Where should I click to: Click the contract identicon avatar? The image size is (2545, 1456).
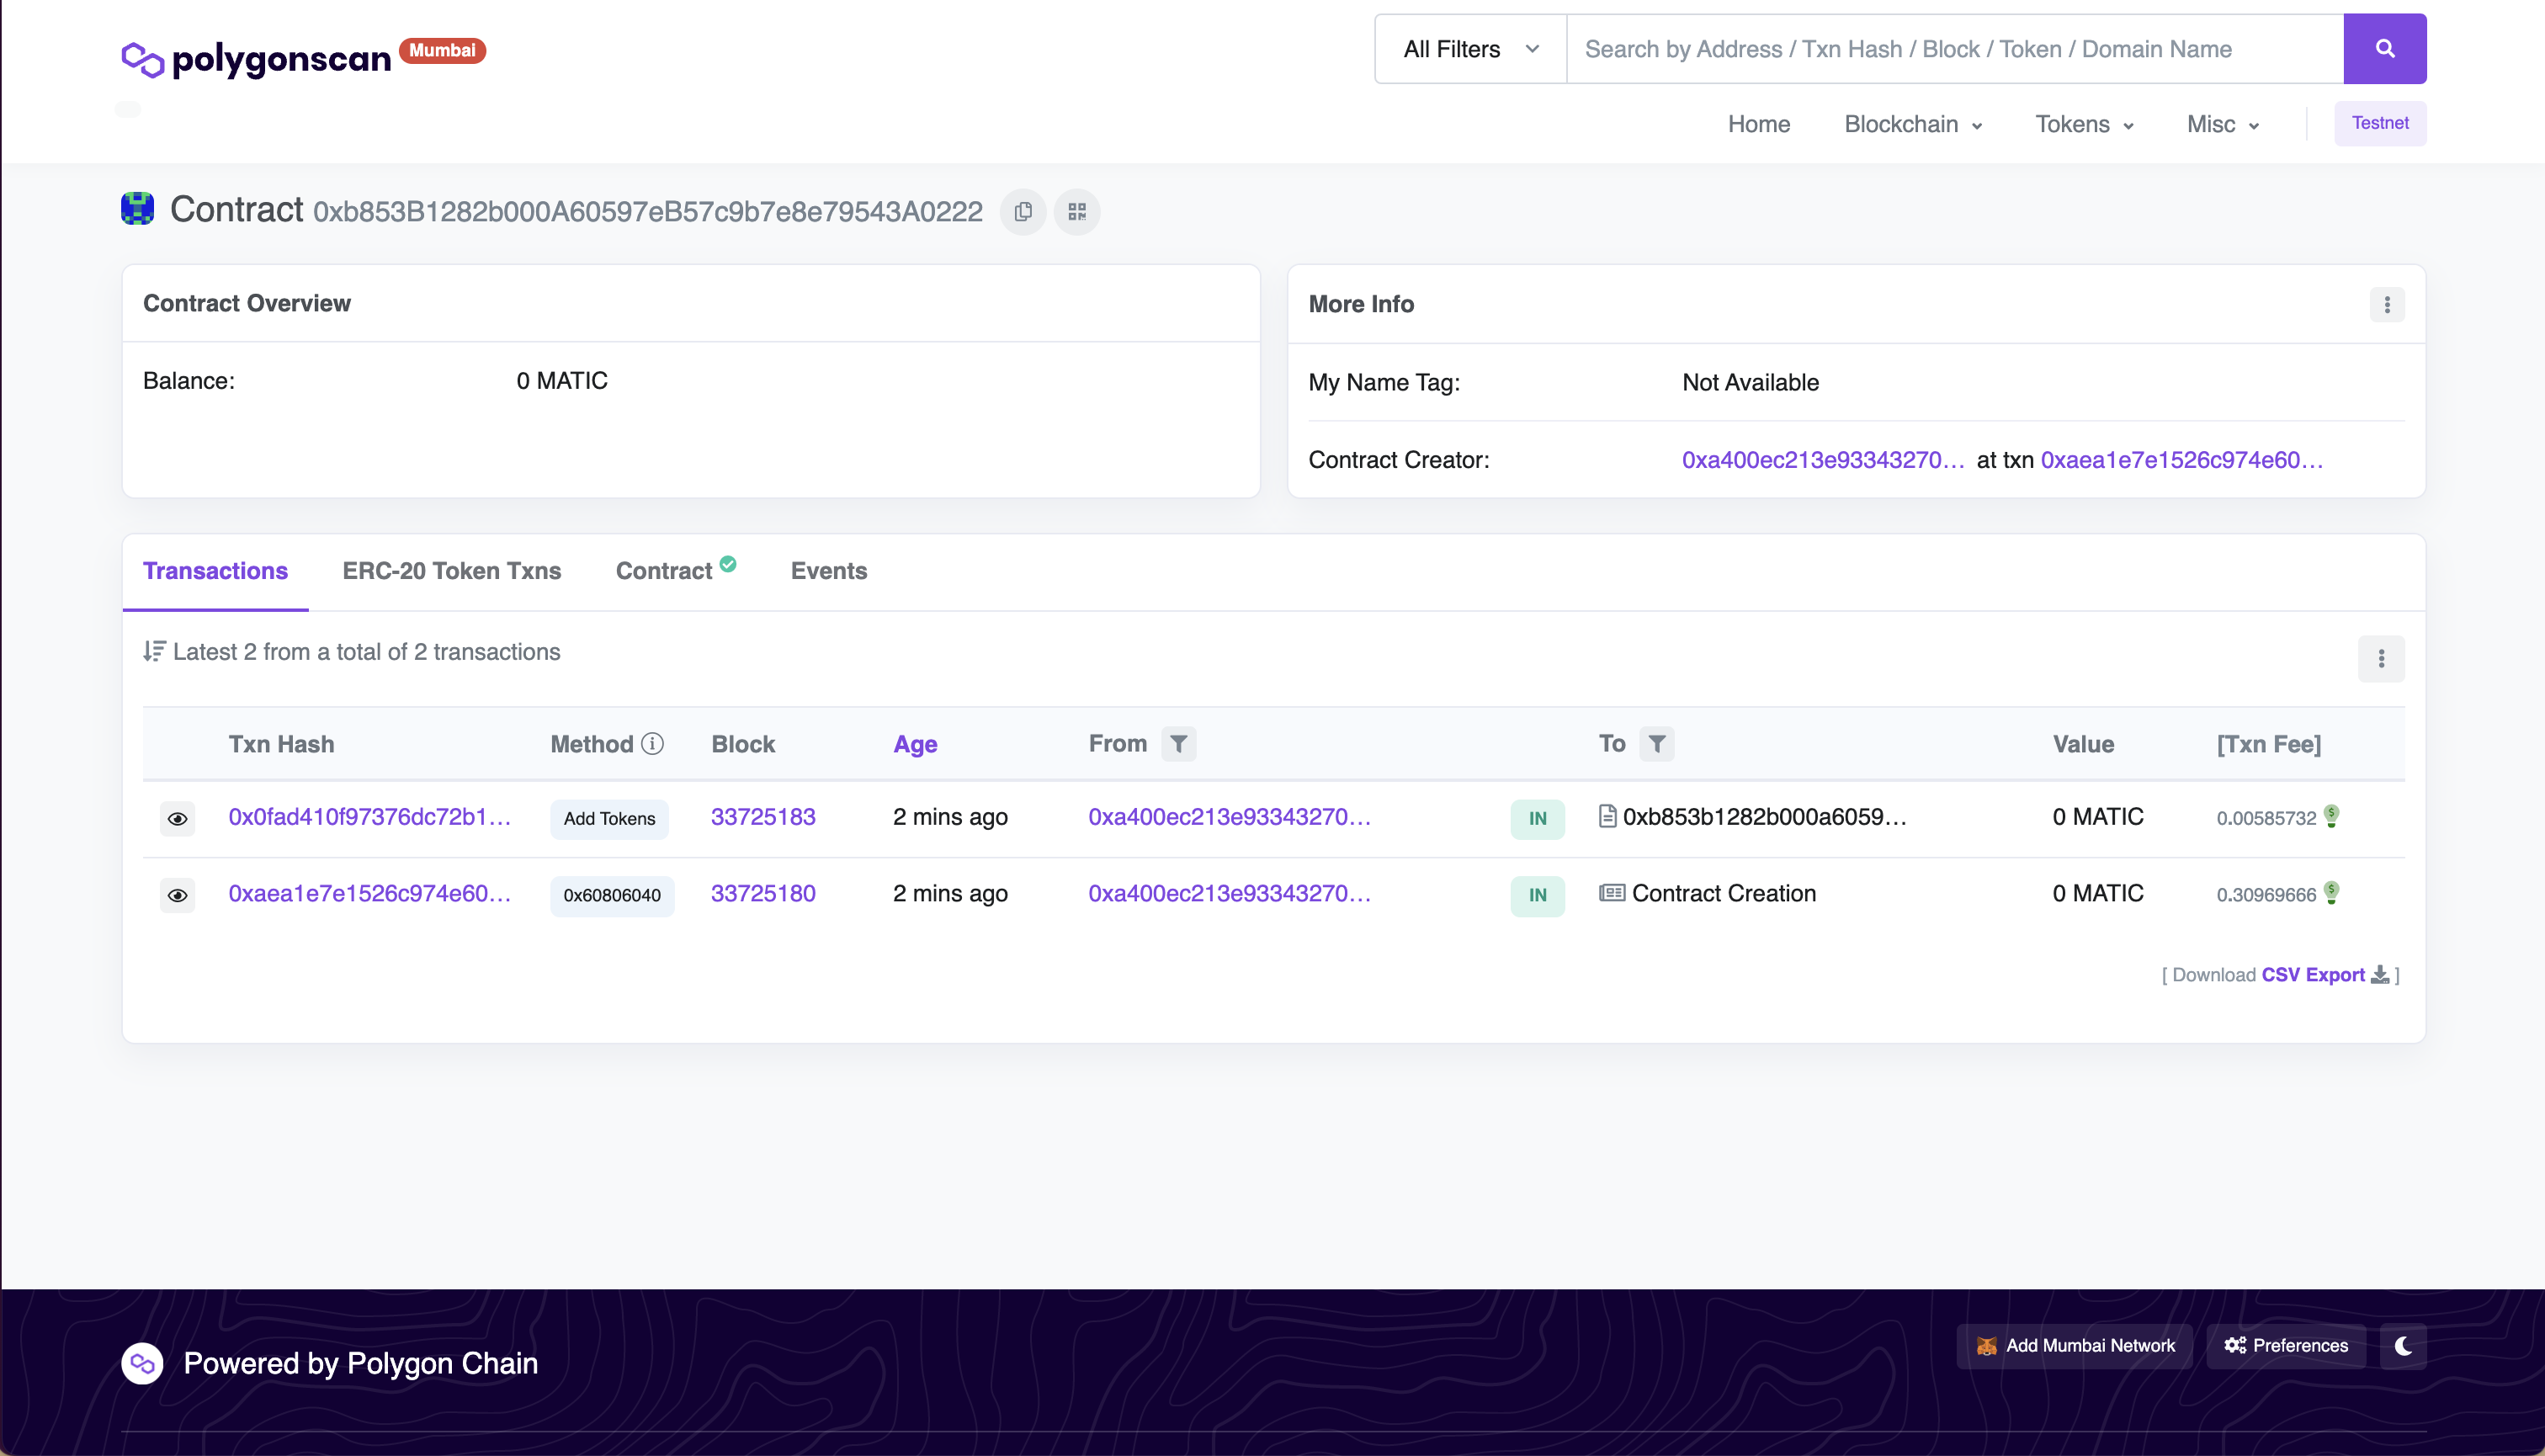click(x=137, y=209)
